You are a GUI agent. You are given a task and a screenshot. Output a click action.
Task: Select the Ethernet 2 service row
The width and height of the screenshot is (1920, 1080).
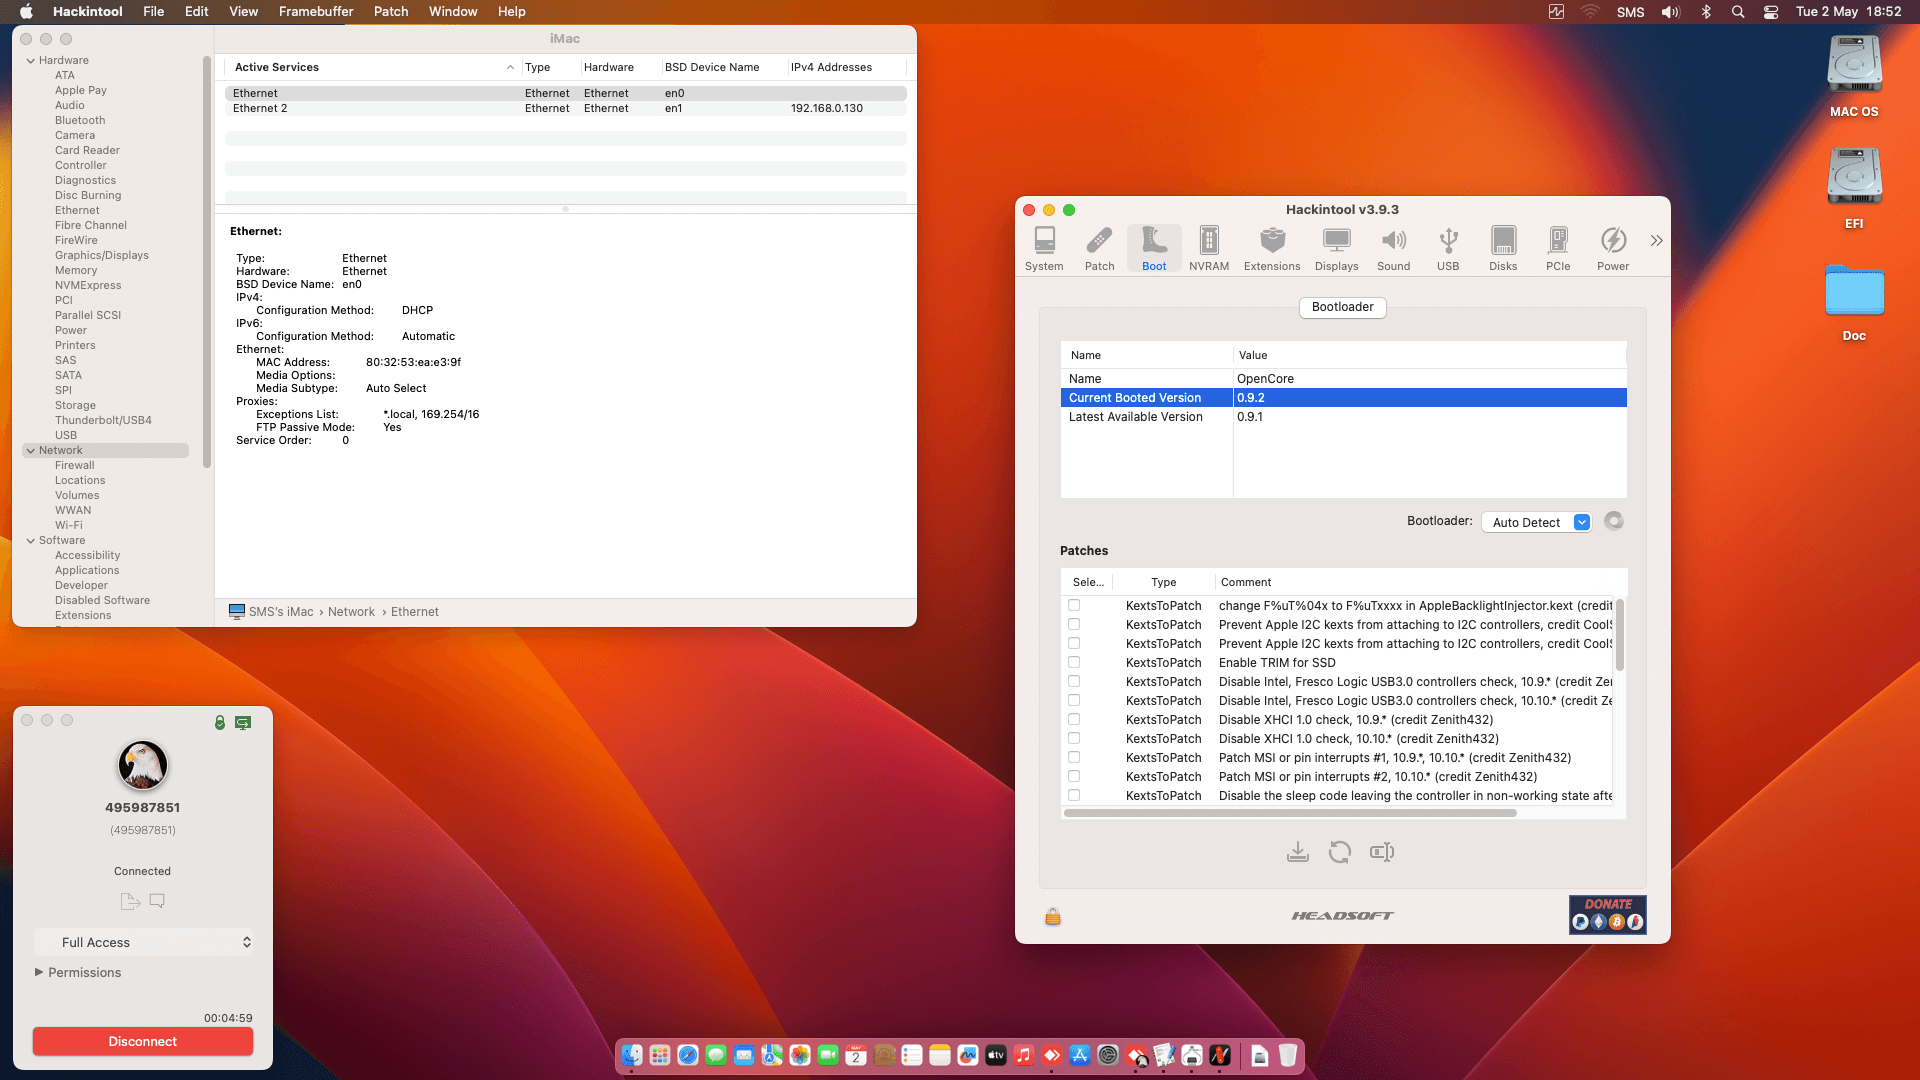coord(566,108)
